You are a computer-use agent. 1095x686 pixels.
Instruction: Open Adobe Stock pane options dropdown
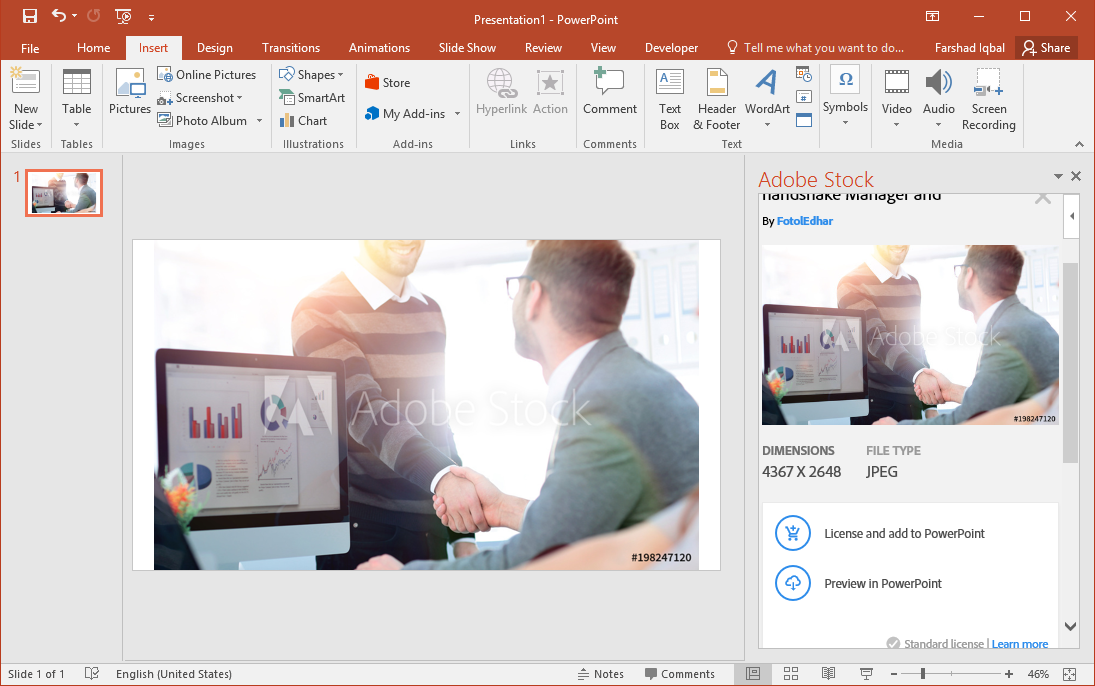(x=1058, y=177)
